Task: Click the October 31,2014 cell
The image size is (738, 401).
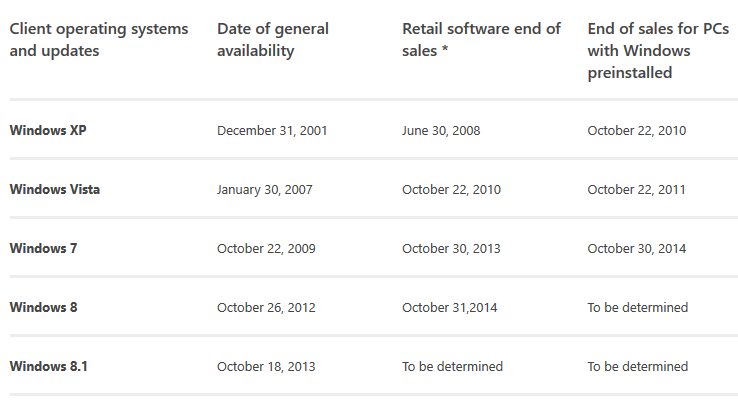Action: [x=449, y=307]
